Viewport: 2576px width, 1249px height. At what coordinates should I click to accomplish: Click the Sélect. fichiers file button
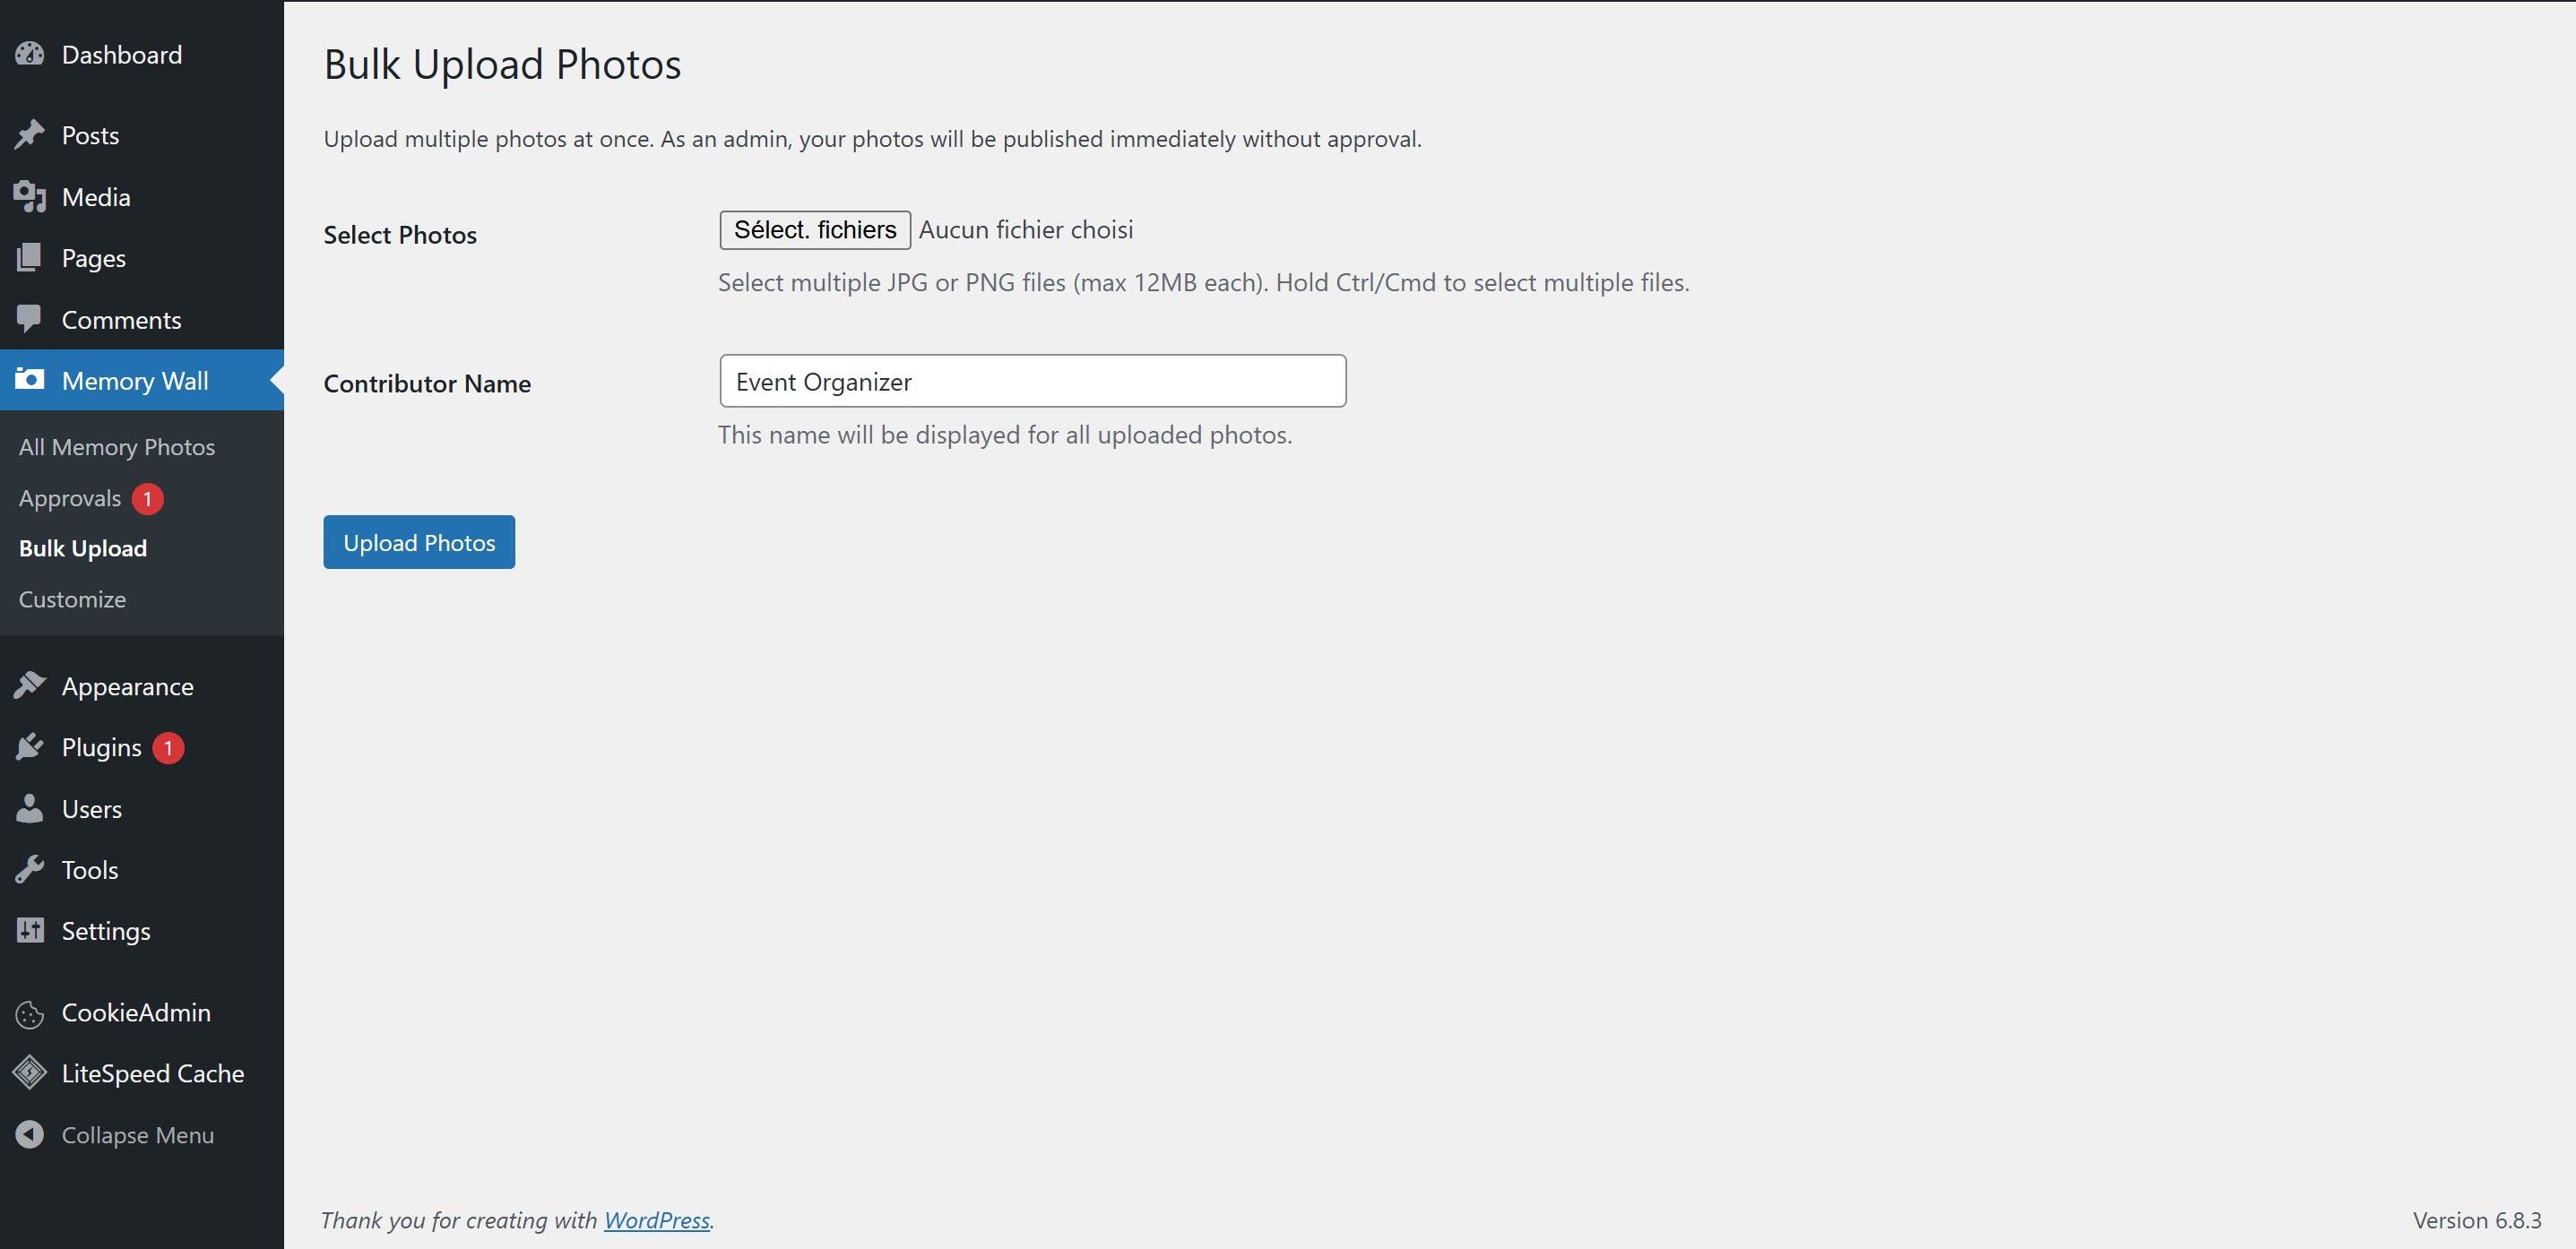pos(815,230)
